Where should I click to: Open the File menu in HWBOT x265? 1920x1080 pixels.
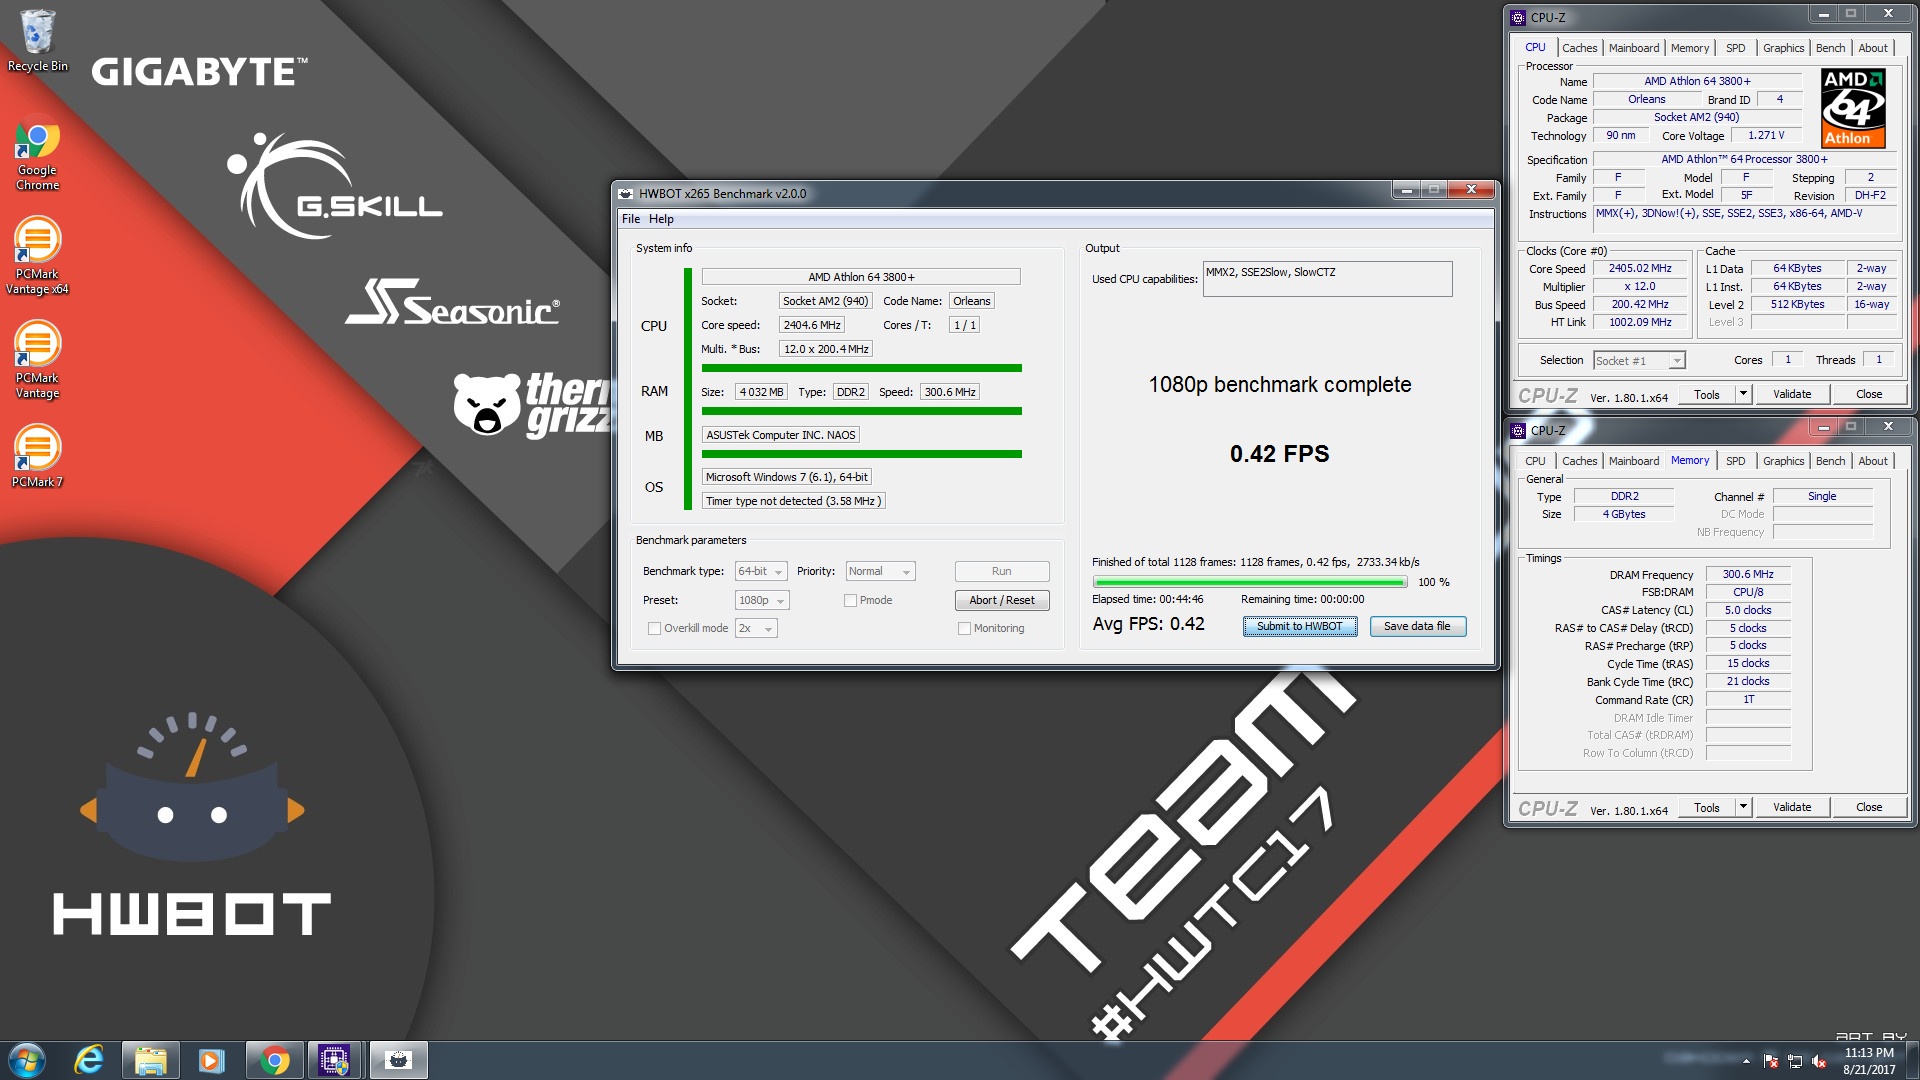(631, 219)
